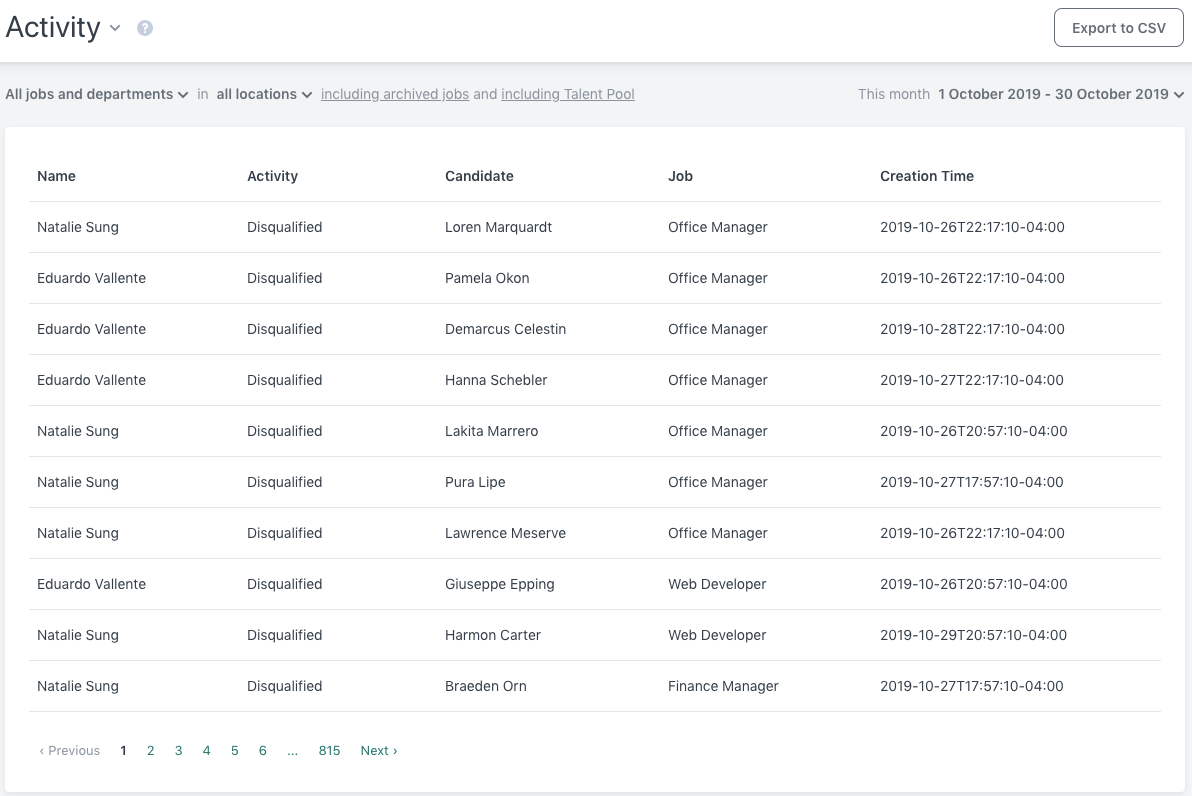Click the Creation Time column header
Screen dimensions: 1192x796
(x=927, y=176)
